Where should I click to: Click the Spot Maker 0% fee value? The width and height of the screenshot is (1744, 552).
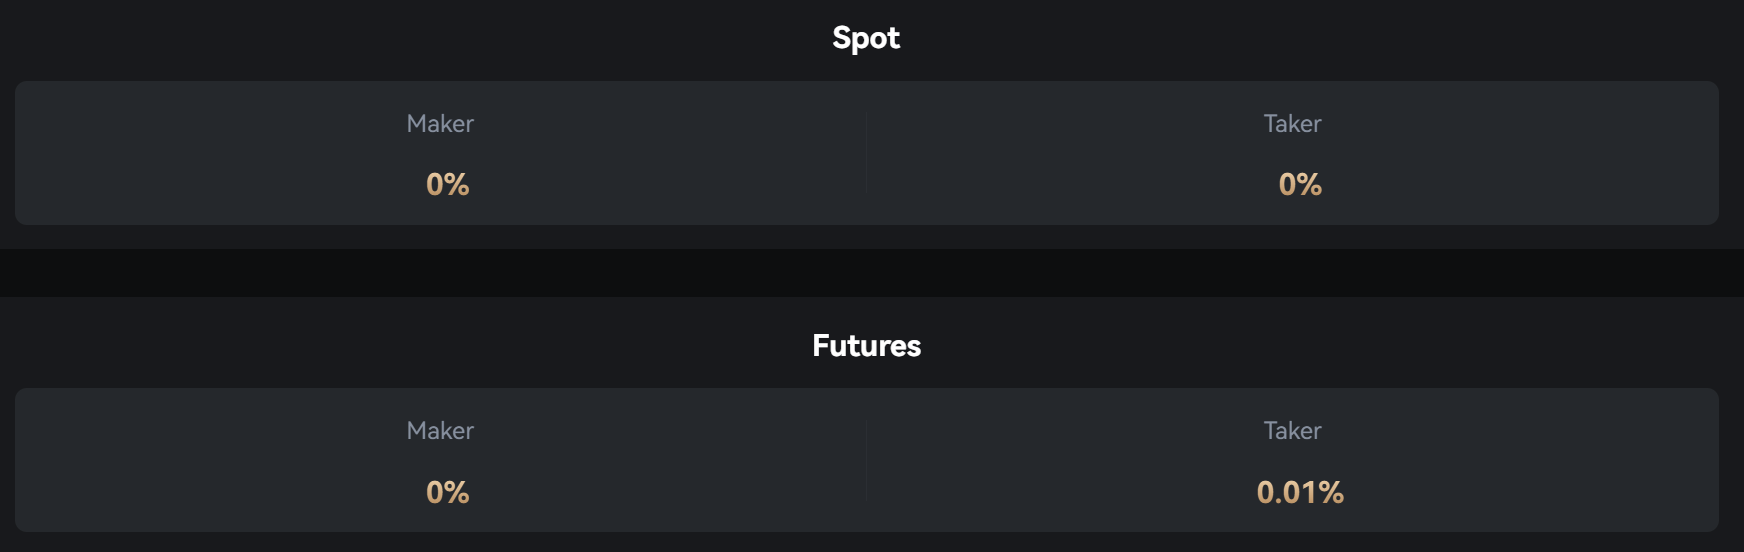point(447,184)
